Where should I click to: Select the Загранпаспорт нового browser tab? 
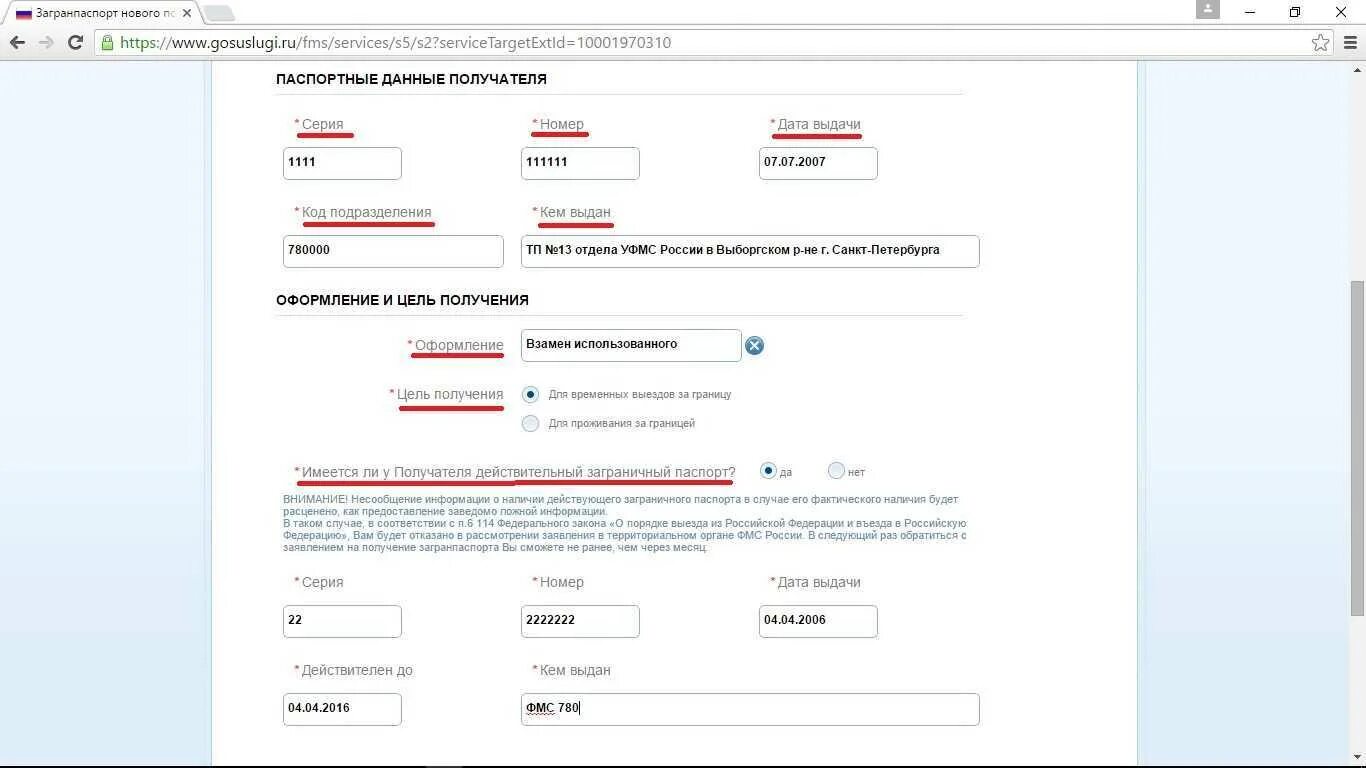(x=100, y=13)
